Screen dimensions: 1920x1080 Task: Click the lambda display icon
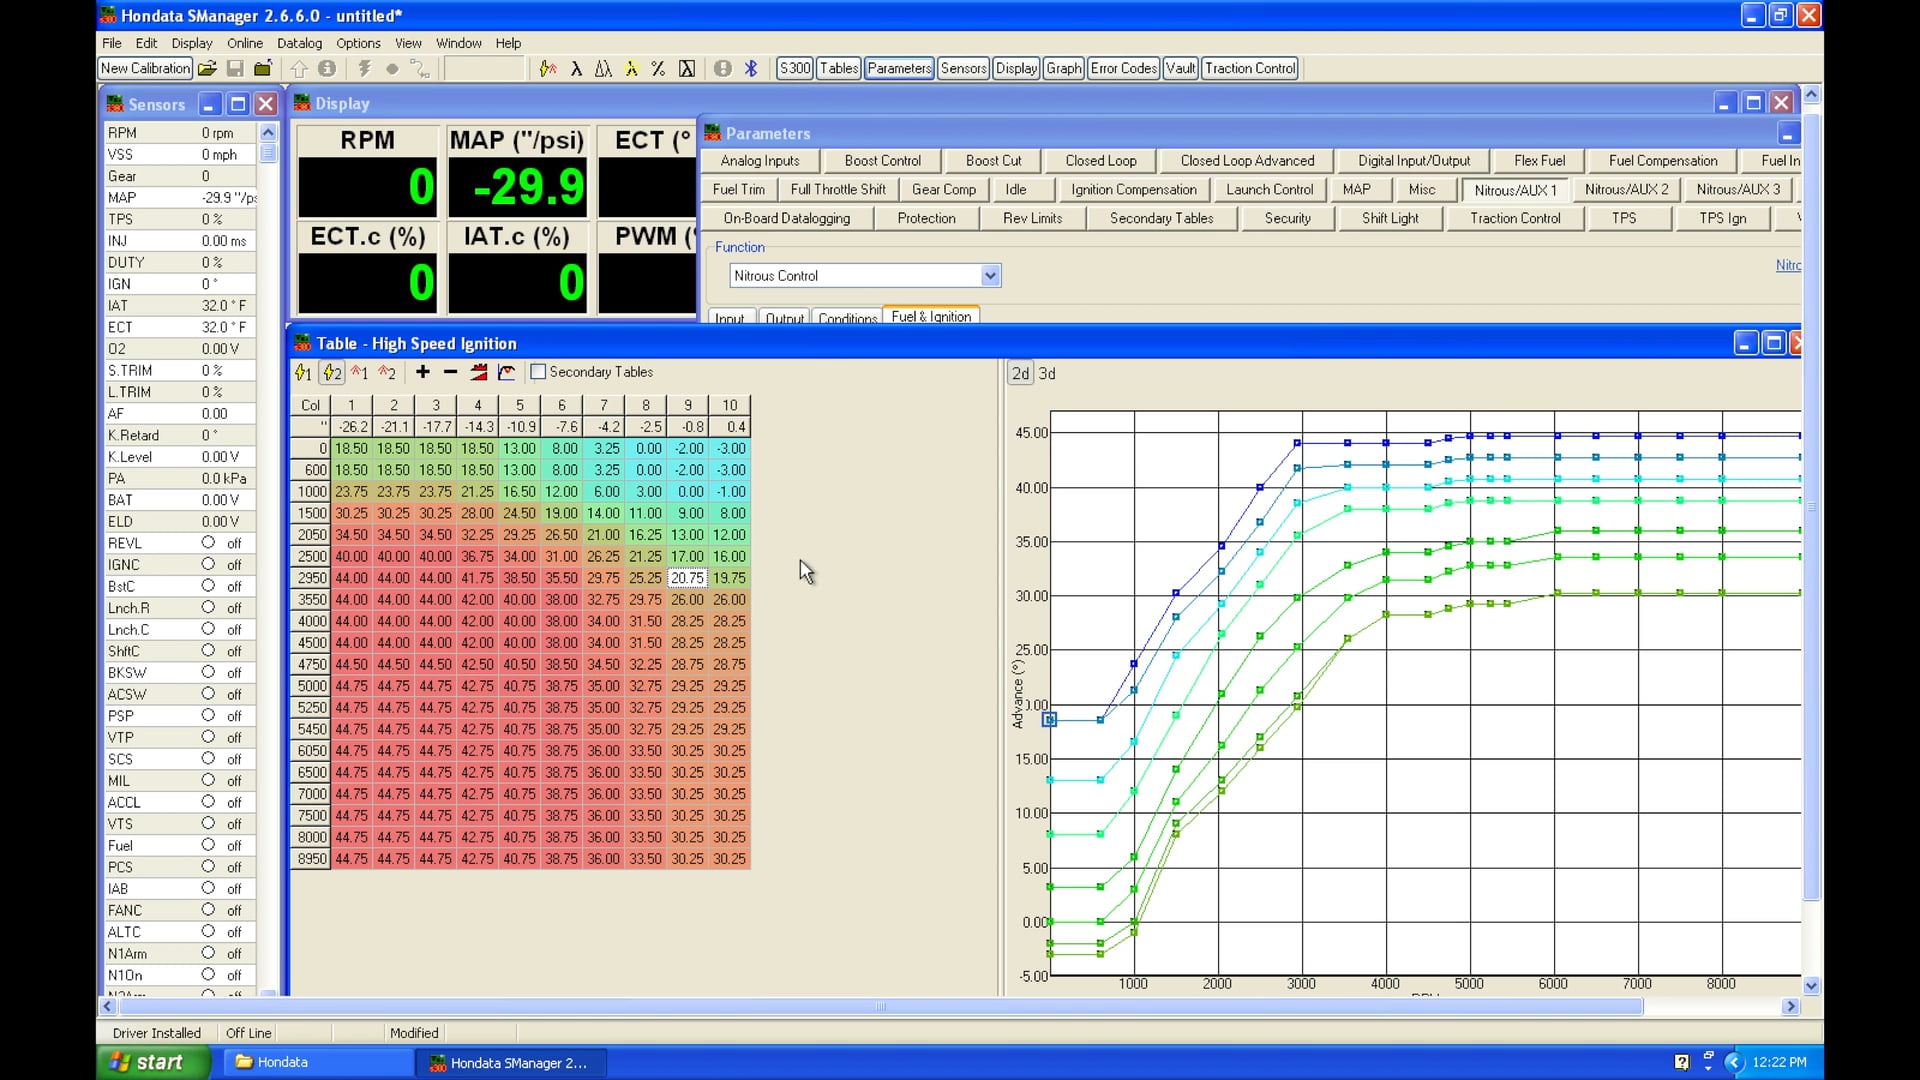click(x=577, y=68)
